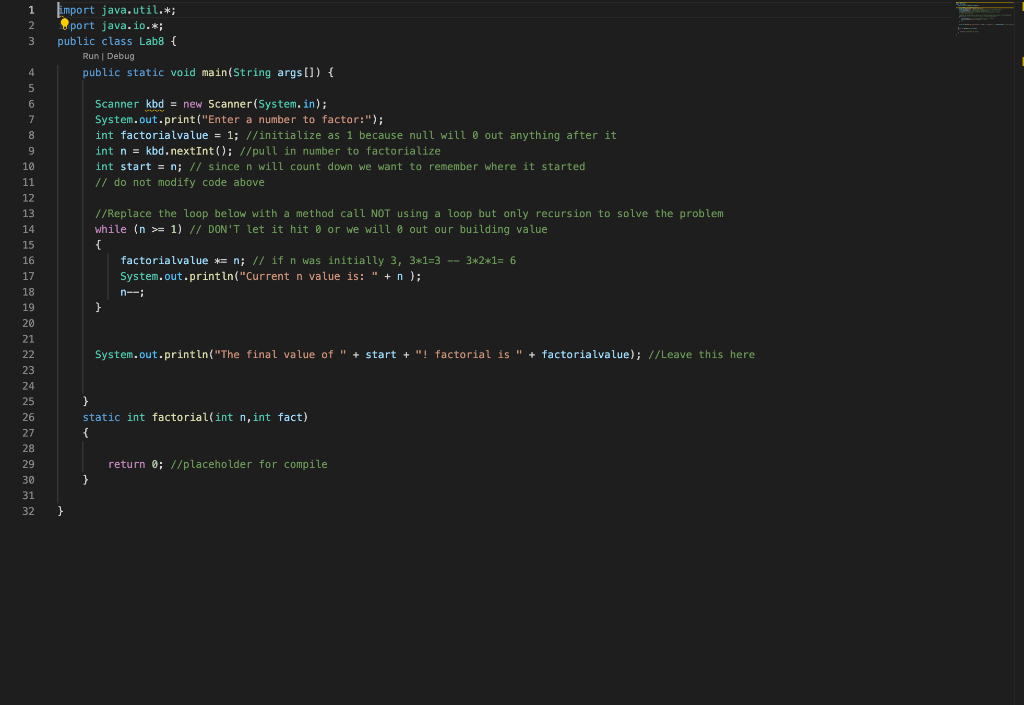Click System.out.print on line 7
This screenshot has height=705, width=1024.
143,119
